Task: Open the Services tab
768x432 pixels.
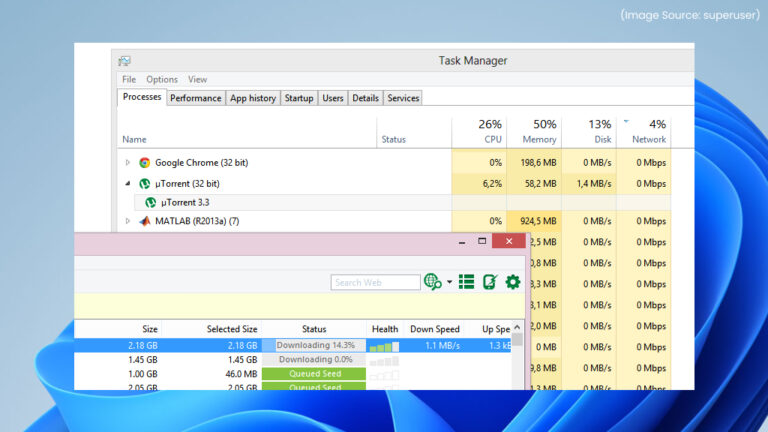Action: tap(403, 98)
